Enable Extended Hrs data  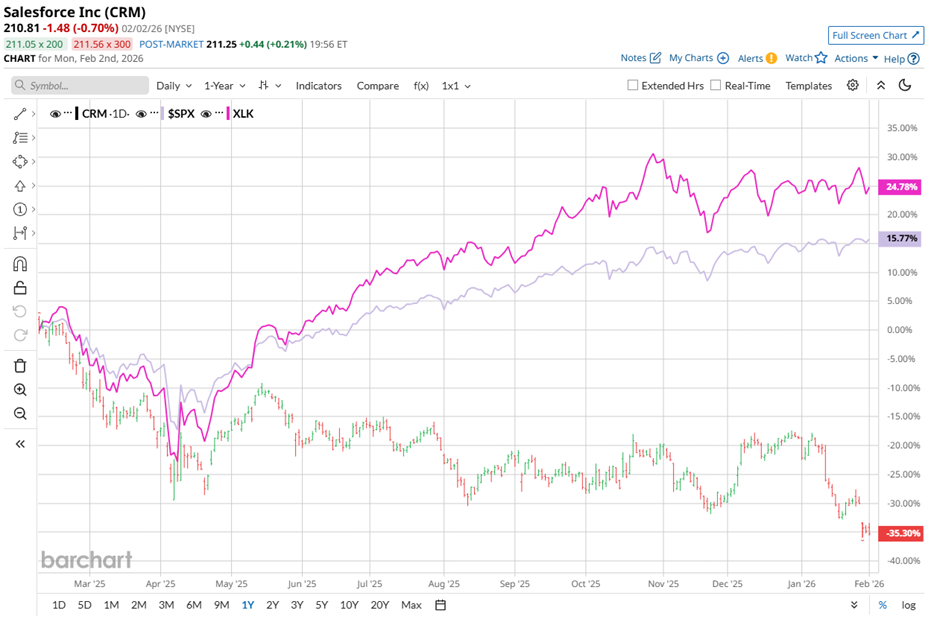click(634, 85)
